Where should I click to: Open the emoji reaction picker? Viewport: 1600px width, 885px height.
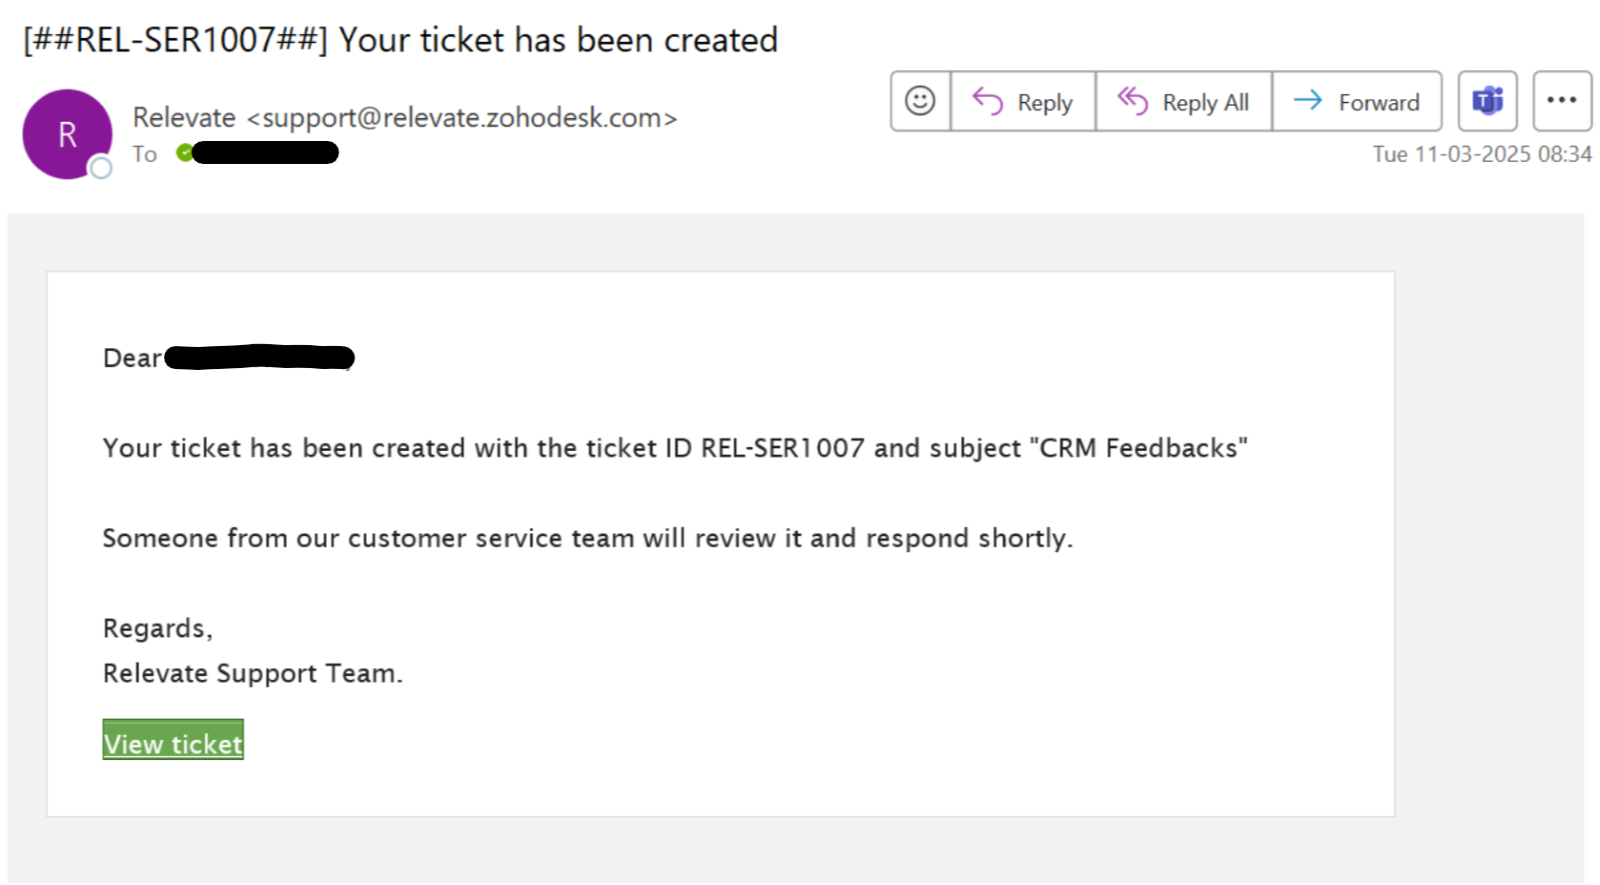920,101
